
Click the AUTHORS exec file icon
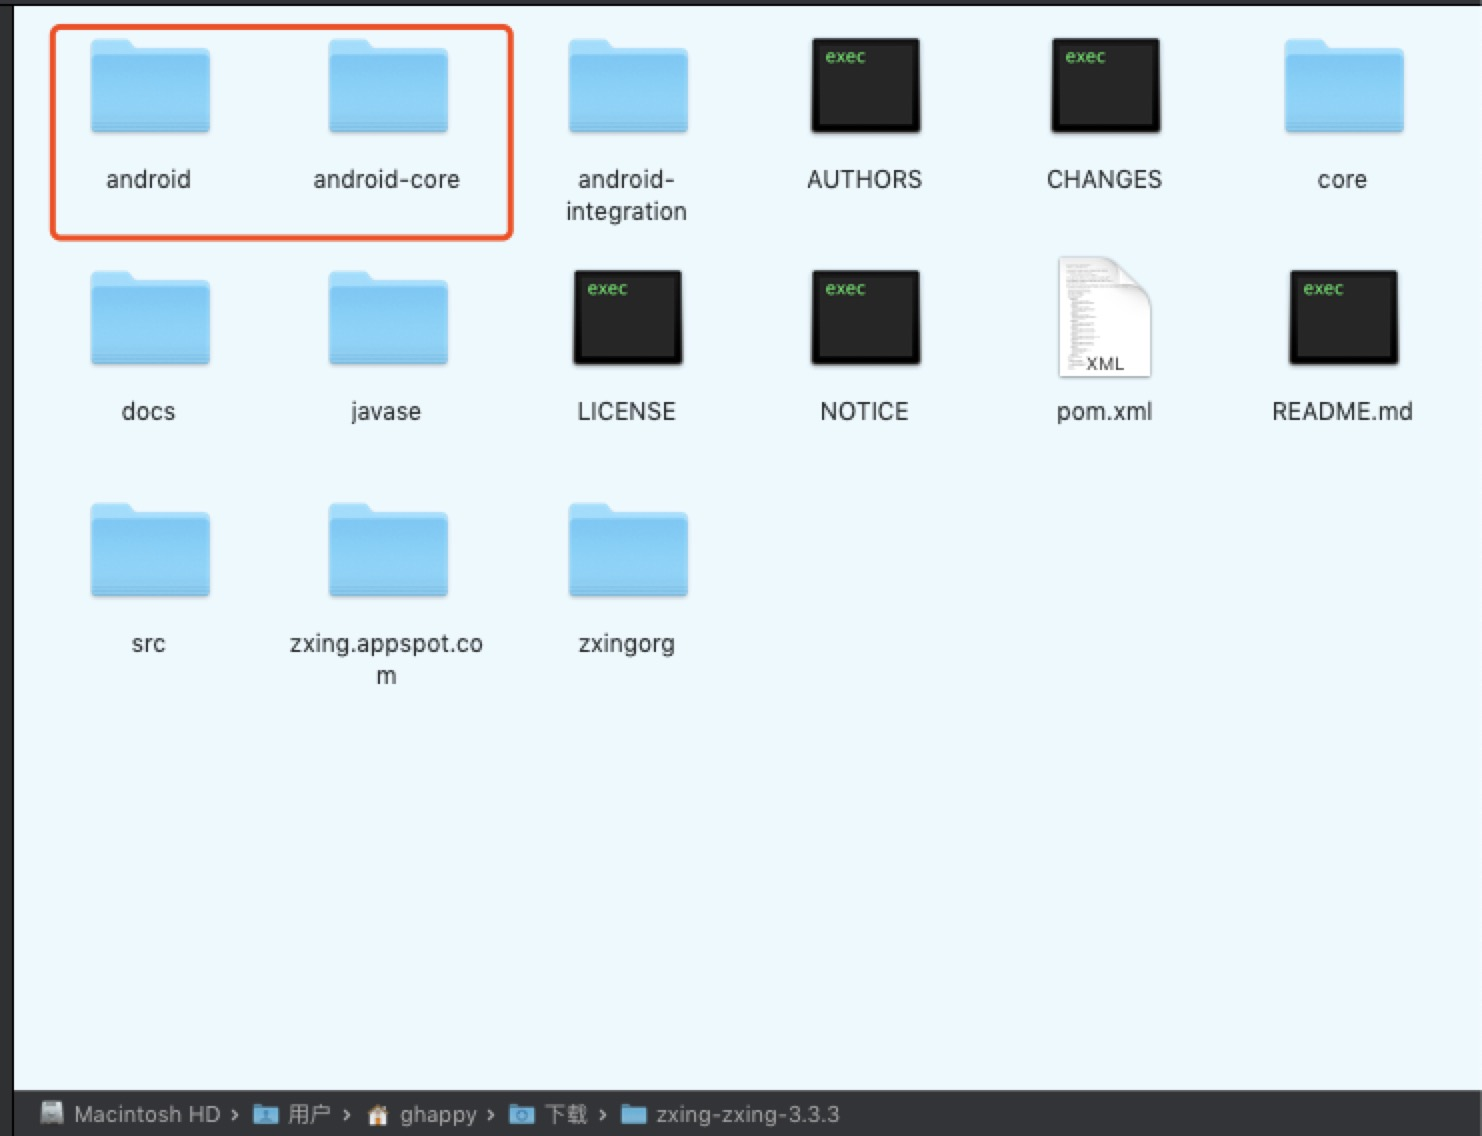(864, 85)
